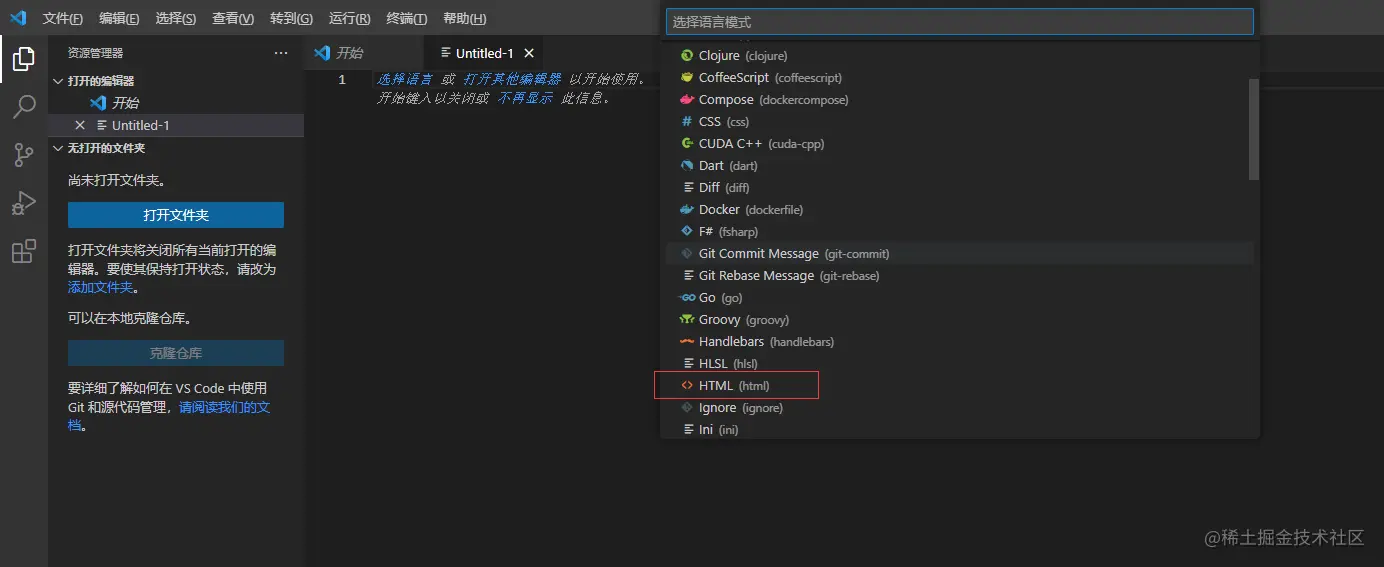The width and height of the screenshot is (1384, 567).
Task: Click the Dart language icon
Action: tap(687, 166)
